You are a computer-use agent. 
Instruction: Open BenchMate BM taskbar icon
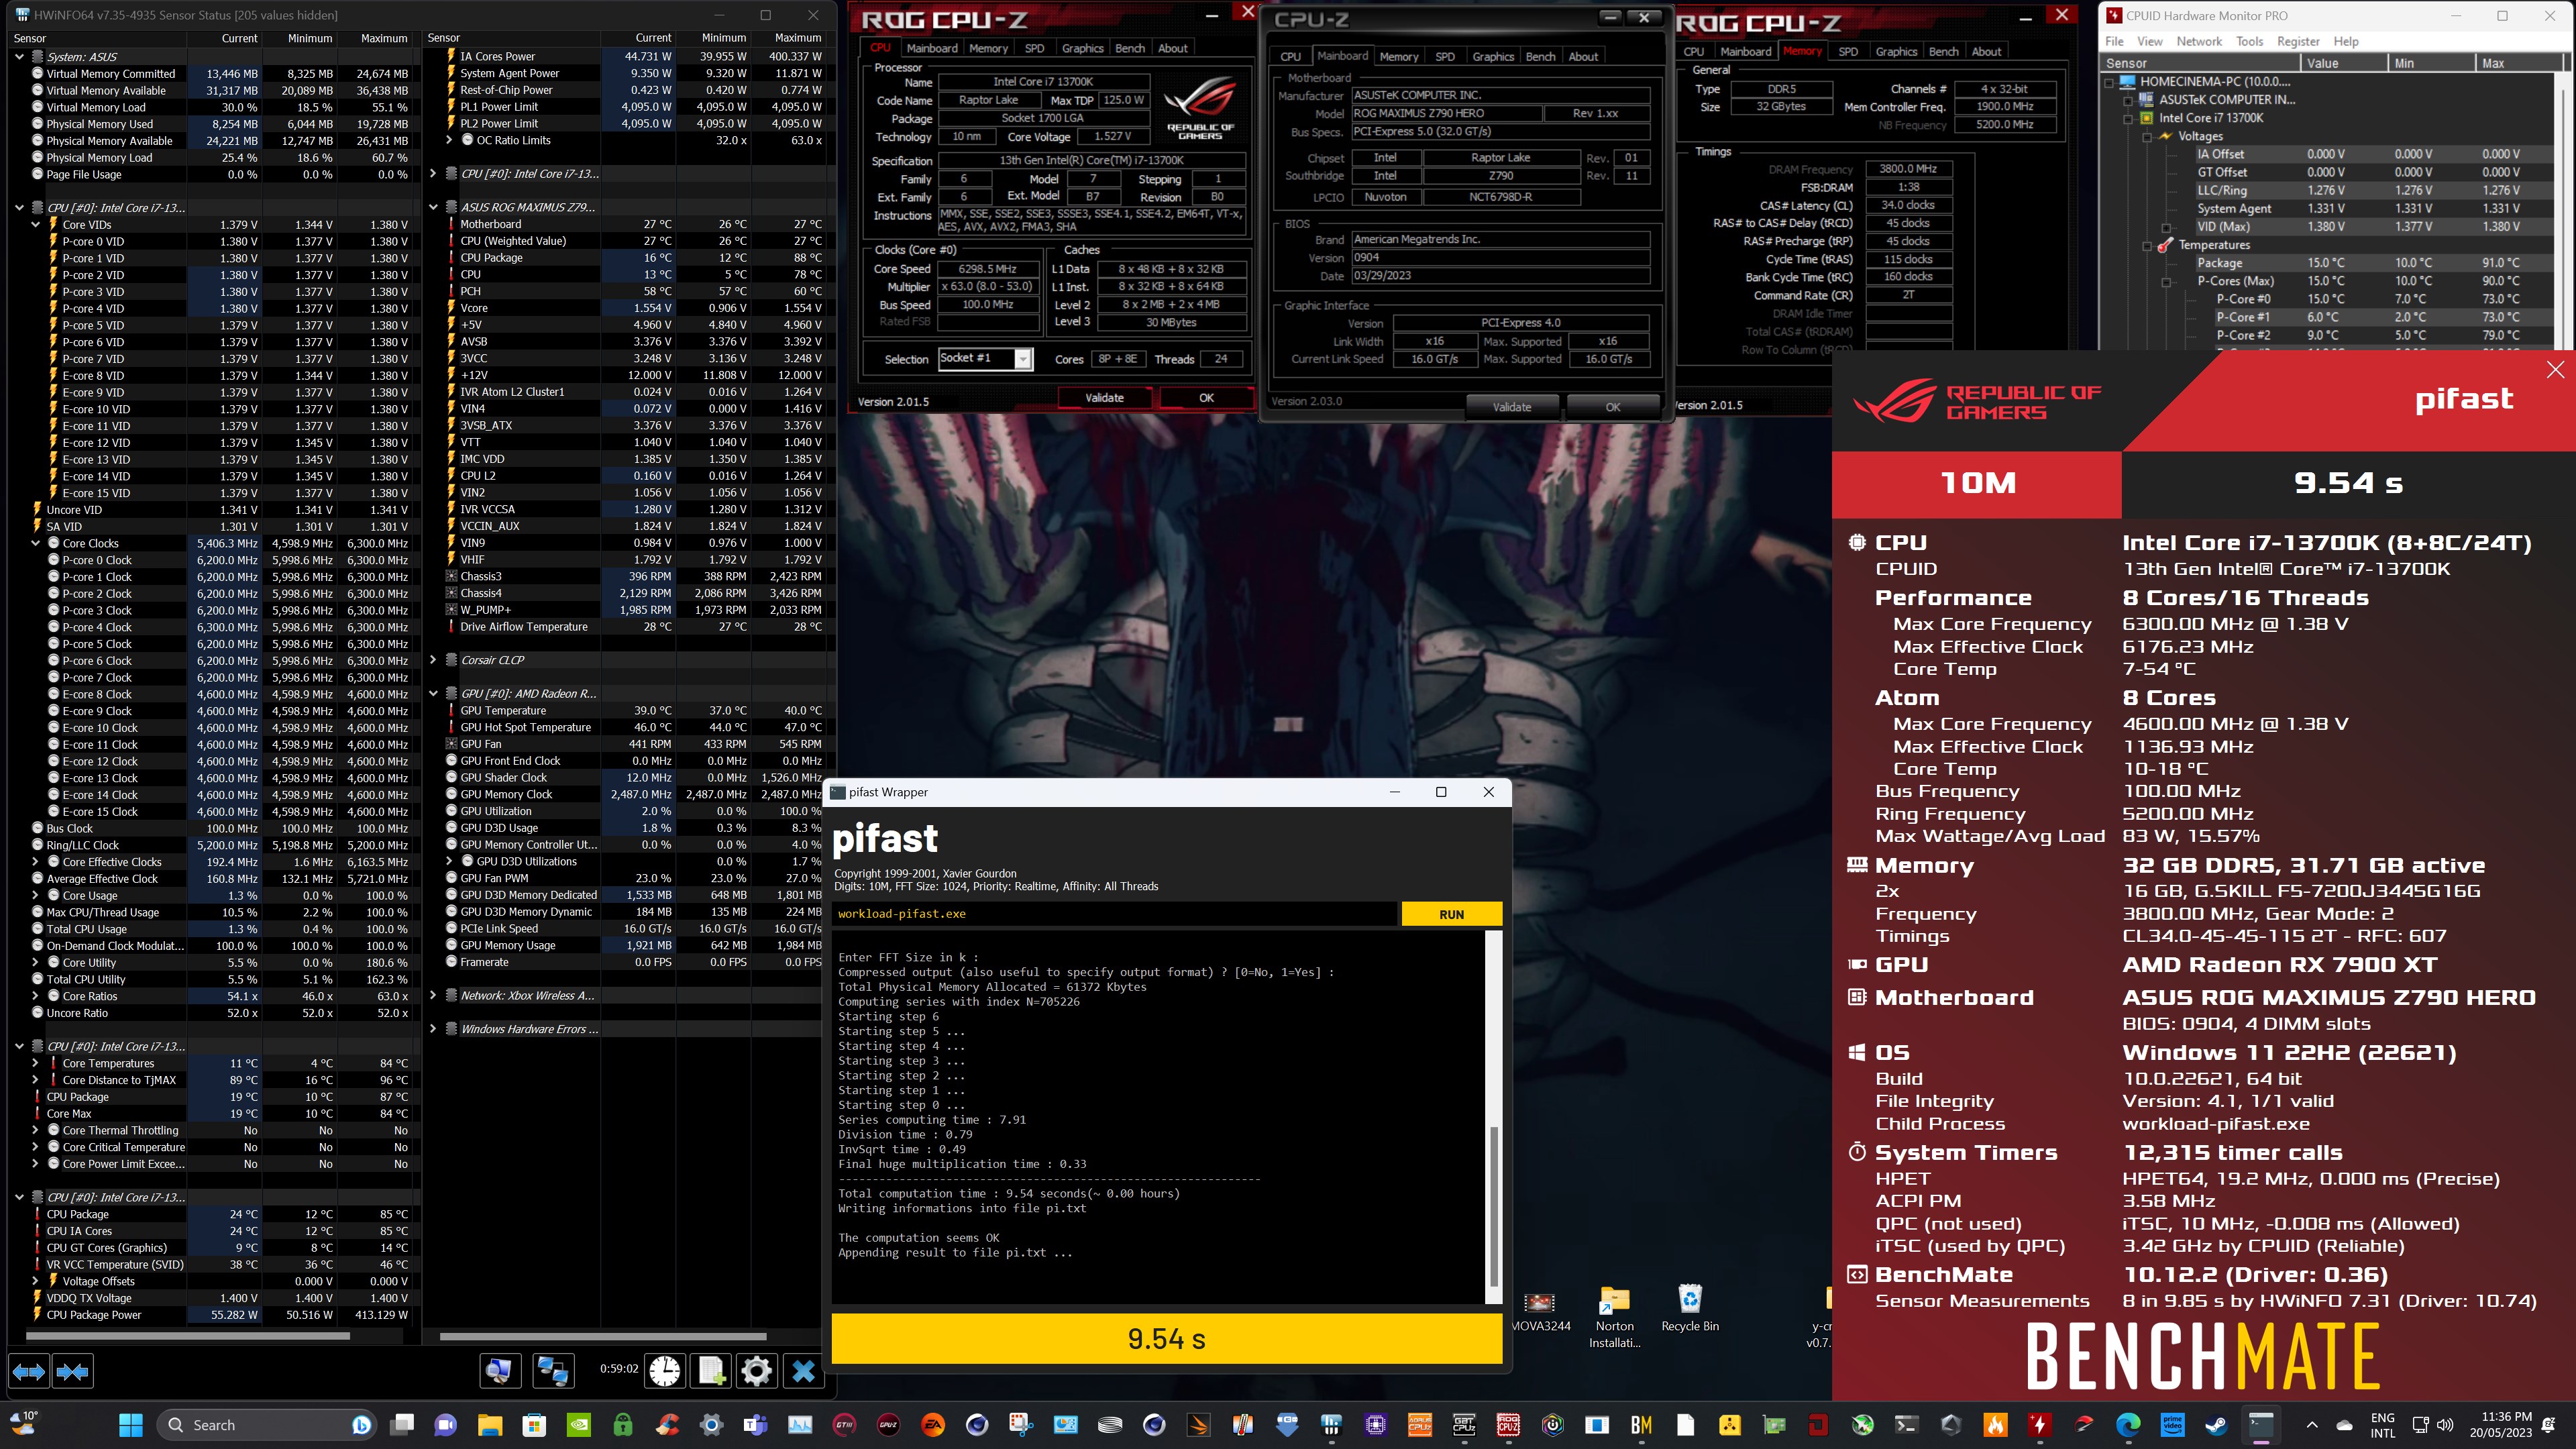click(x=1641, y=1425)
